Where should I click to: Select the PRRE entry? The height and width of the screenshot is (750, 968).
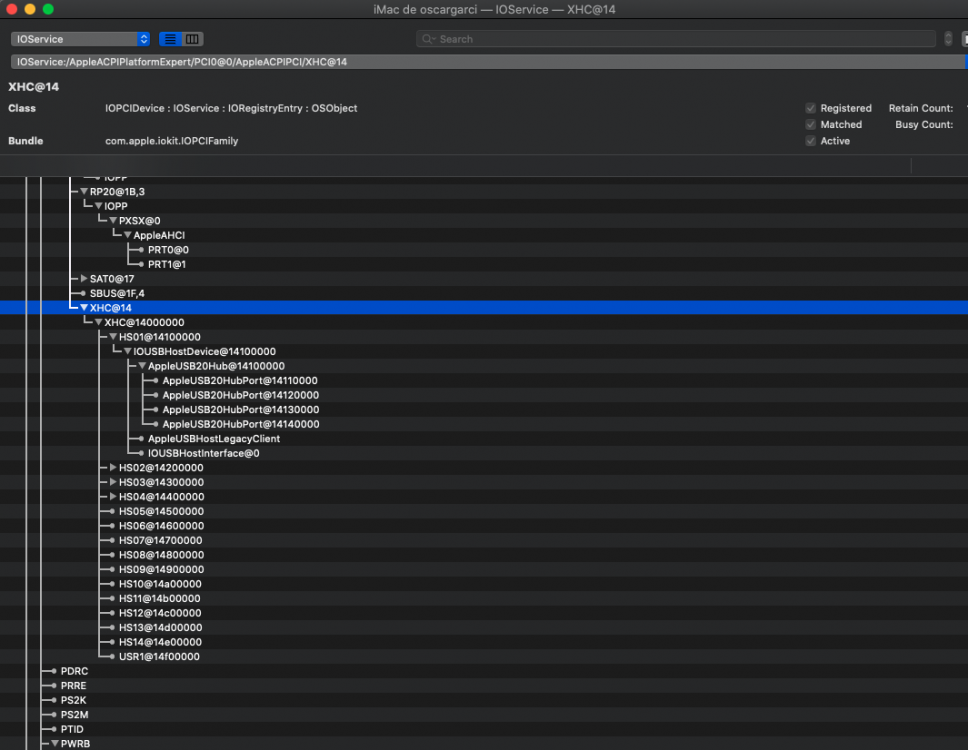73,686
